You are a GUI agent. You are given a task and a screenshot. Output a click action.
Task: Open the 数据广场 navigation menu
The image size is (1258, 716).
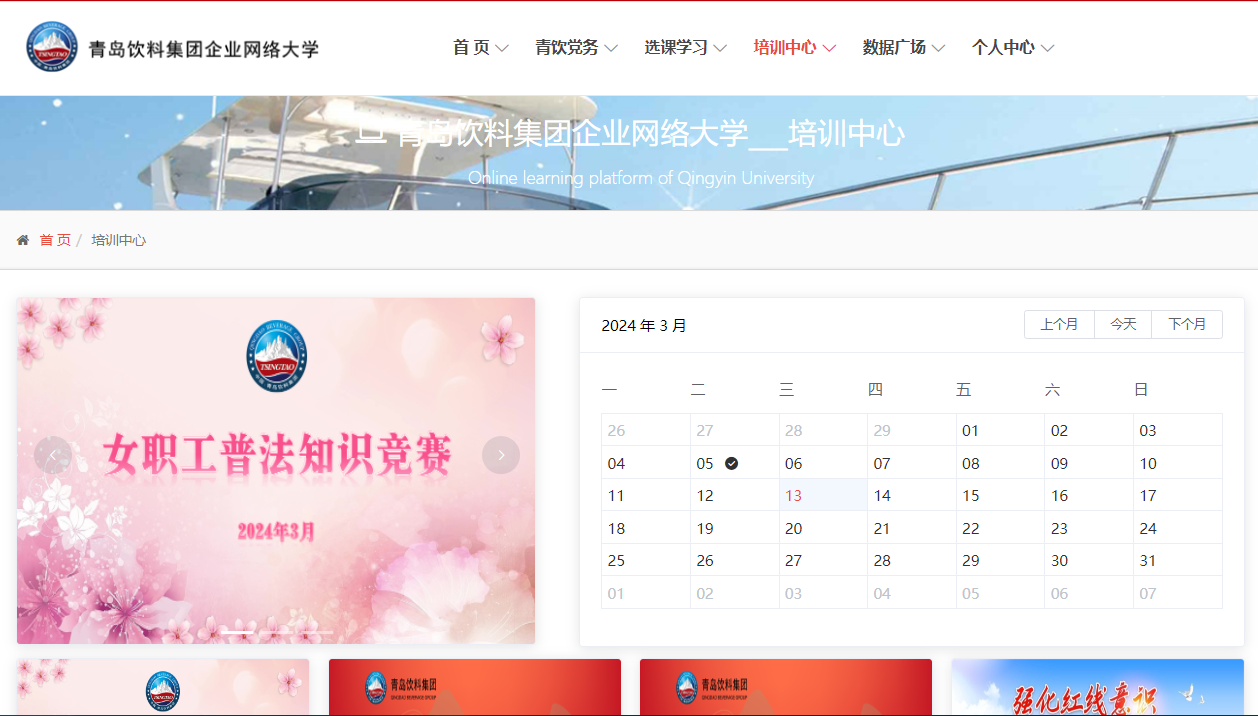pyautogui.click(x=903, y=47)
